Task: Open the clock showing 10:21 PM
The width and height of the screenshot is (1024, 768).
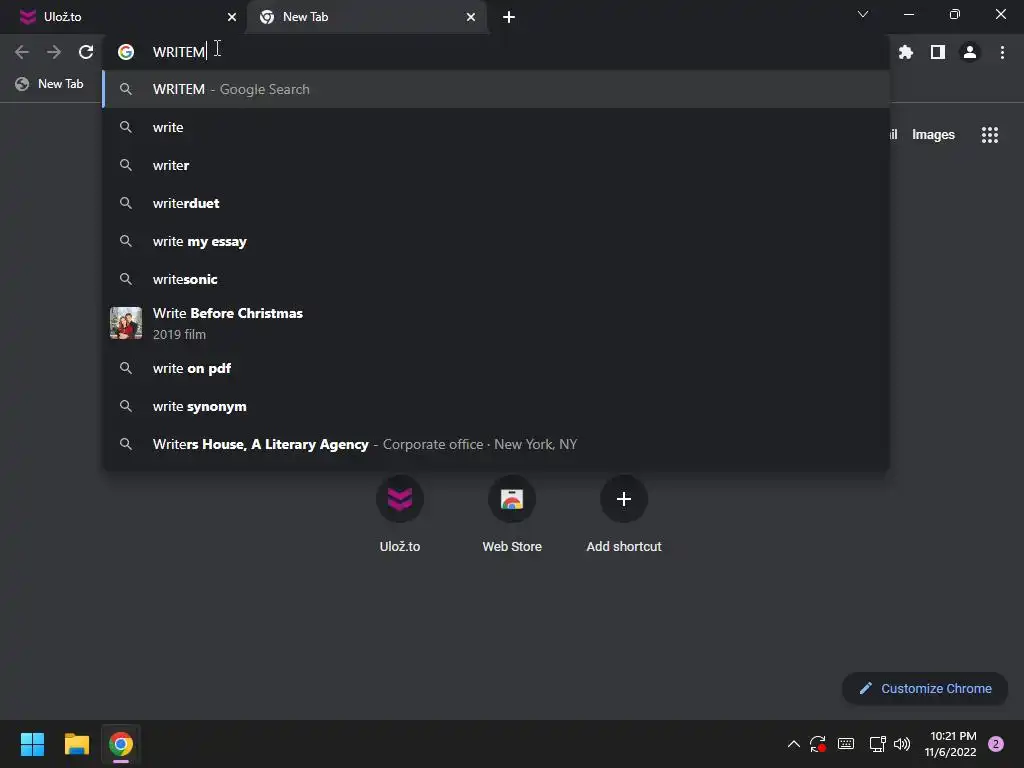Action: point(950,744)
